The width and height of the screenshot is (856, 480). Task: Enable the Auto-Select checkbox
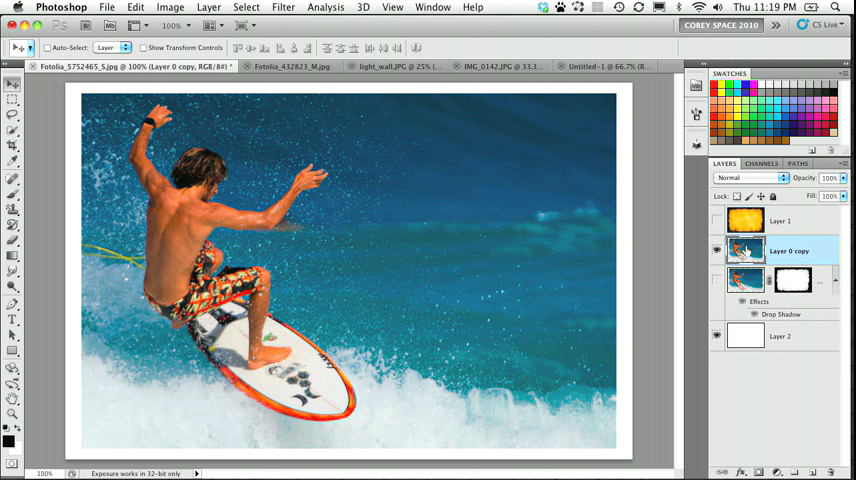(47, 48)
